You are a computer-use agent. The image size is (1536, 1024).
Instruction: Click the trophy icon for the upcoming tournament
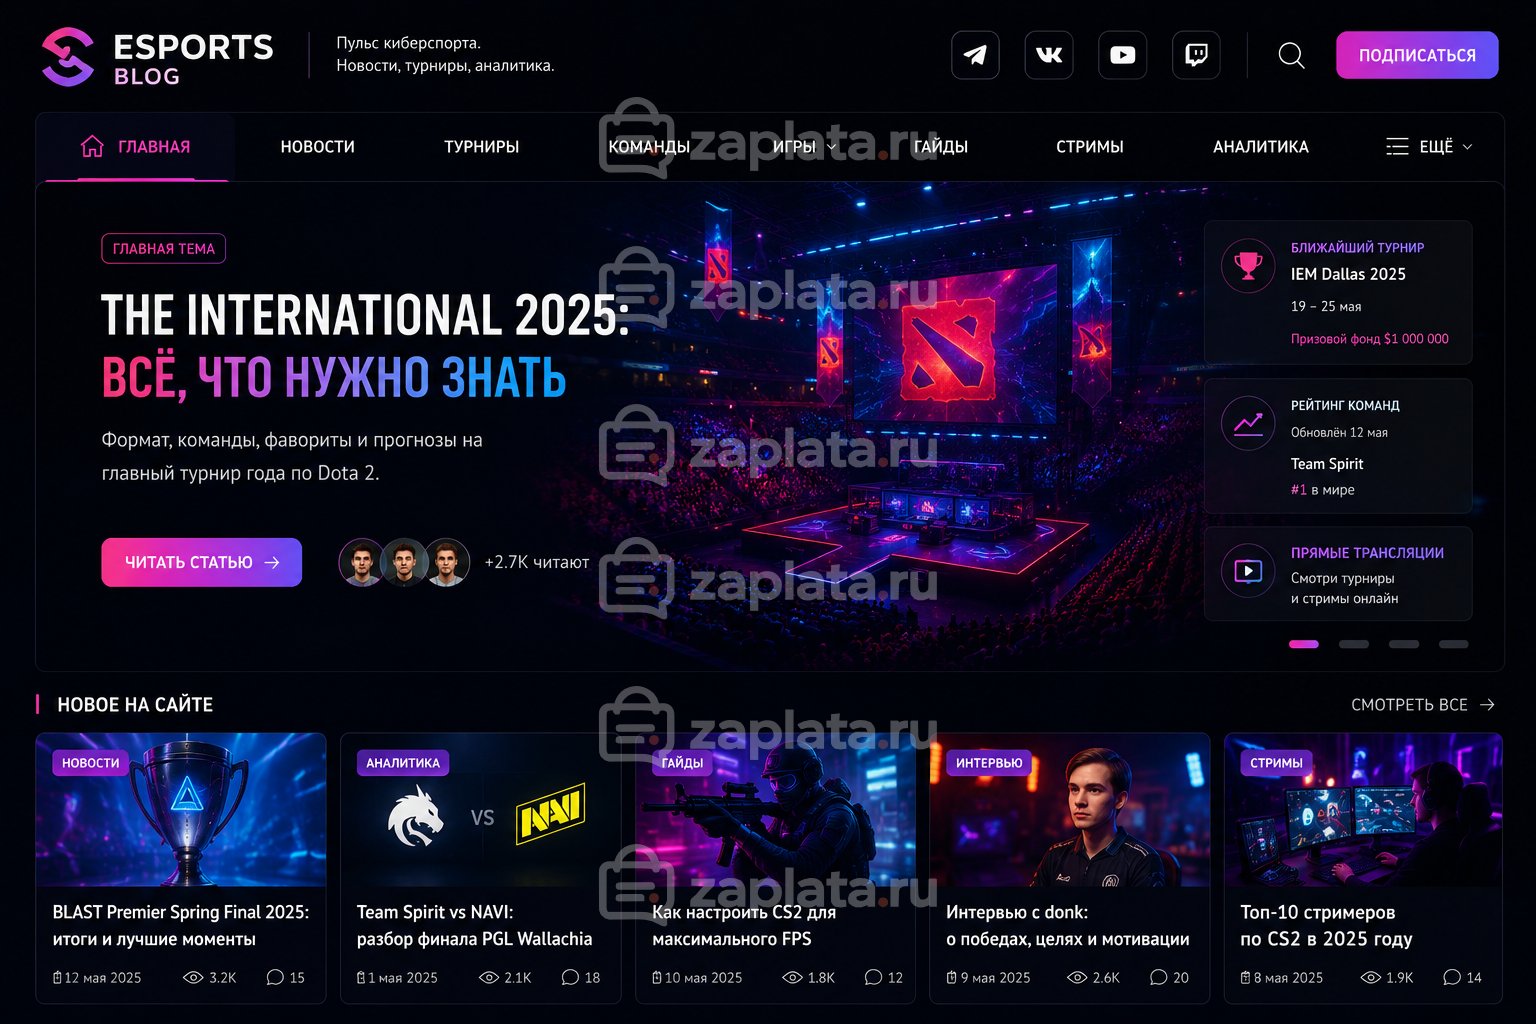point(1248,266)
